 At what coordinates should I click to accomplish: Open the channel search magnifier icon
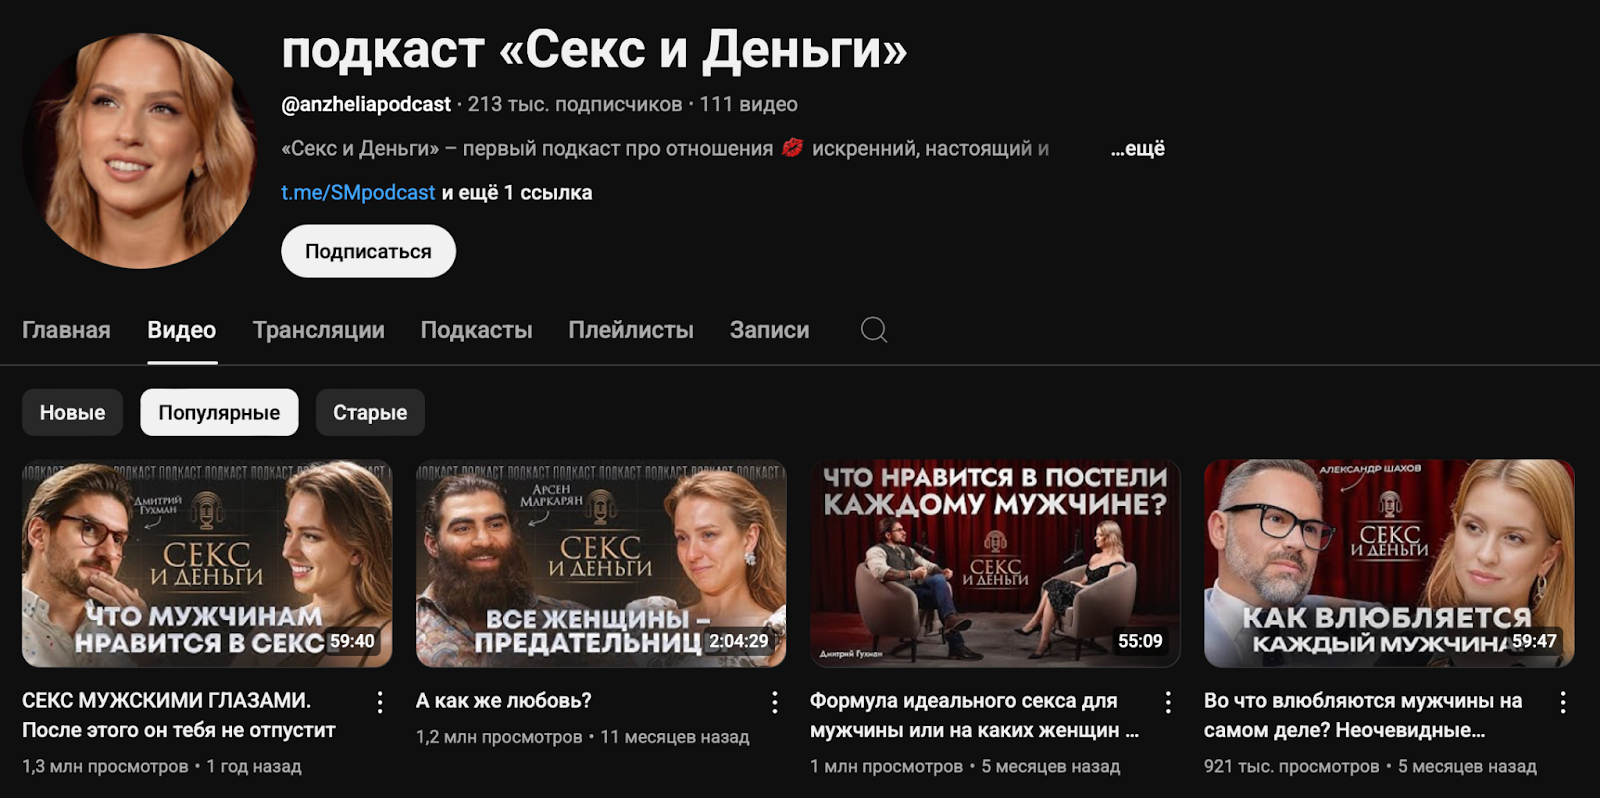point(874,330)
